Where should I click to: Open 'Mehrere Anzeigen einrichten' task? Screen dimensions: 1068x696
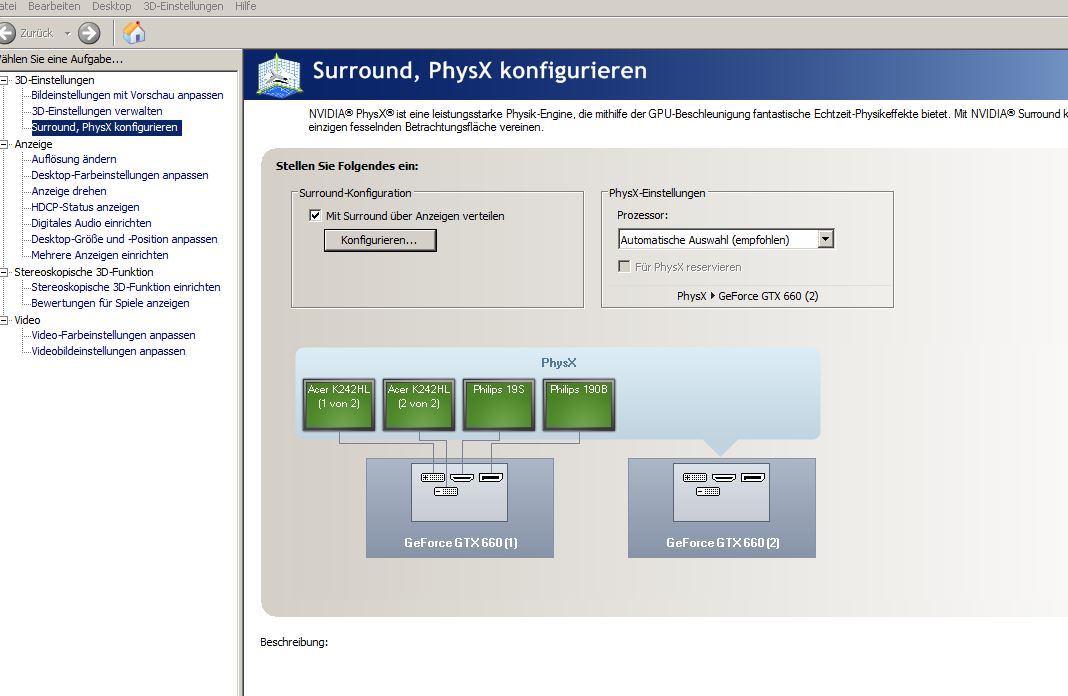pos(99,255)
